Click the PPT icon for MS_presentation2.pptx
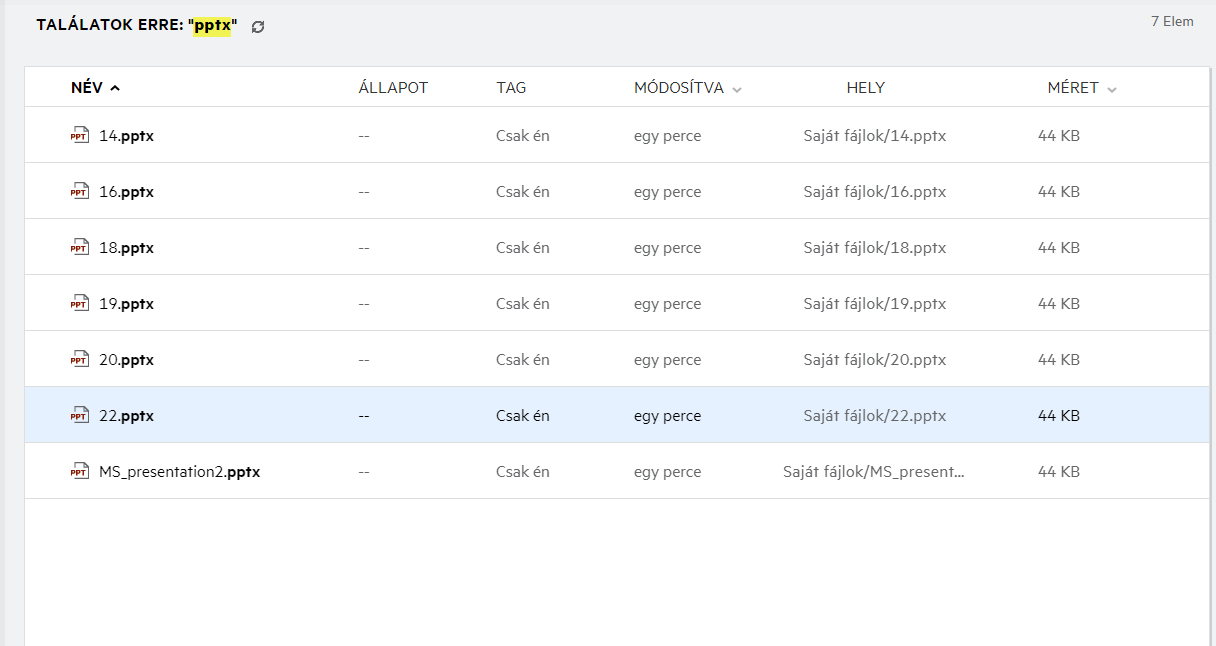 (79, 472)
